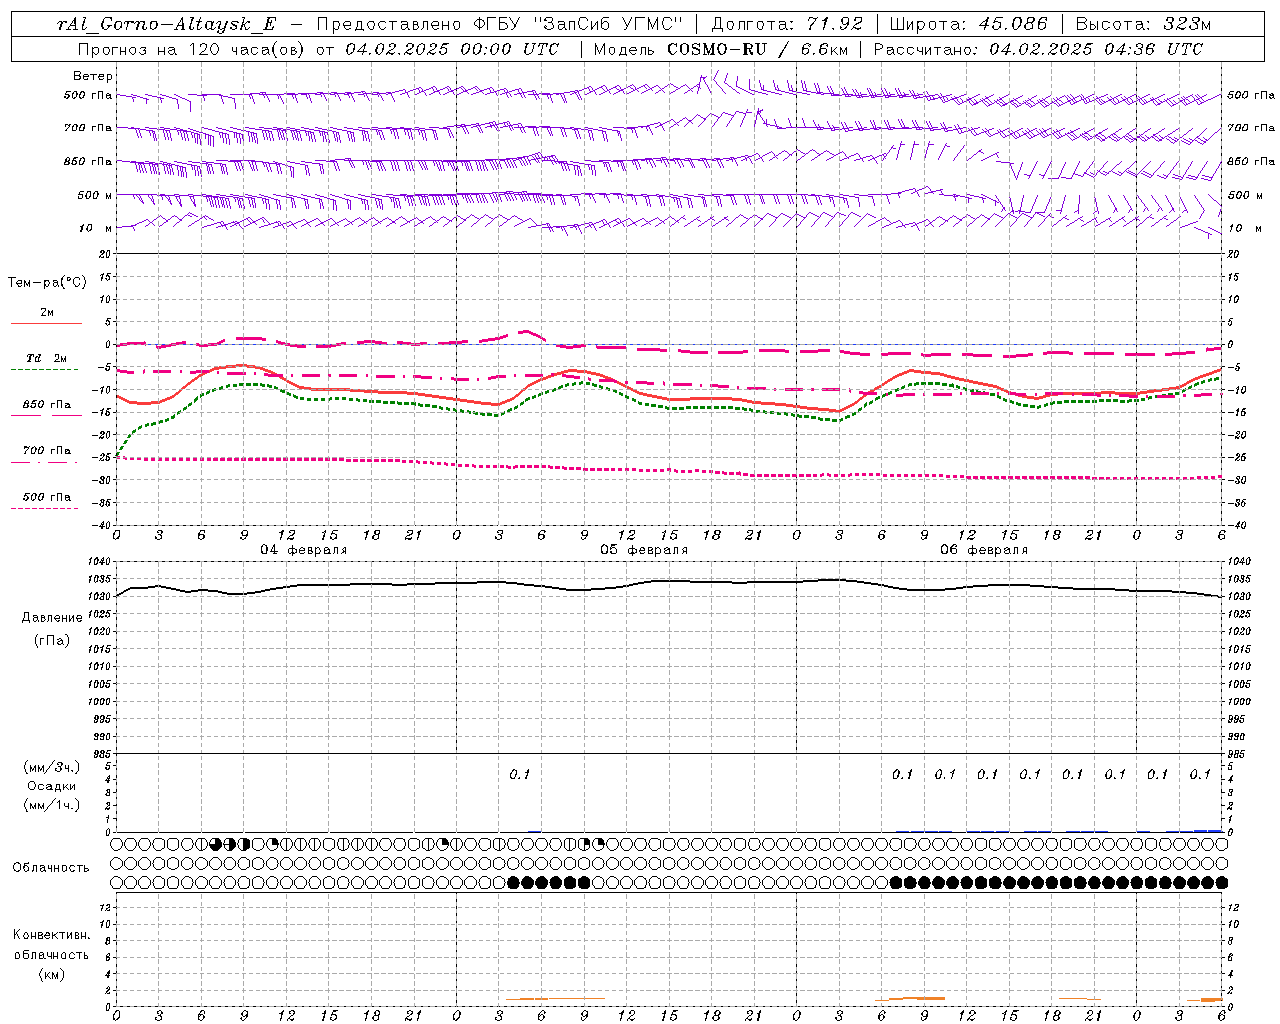Click the Тем-ра(°C) panel label

pos(47,283)
